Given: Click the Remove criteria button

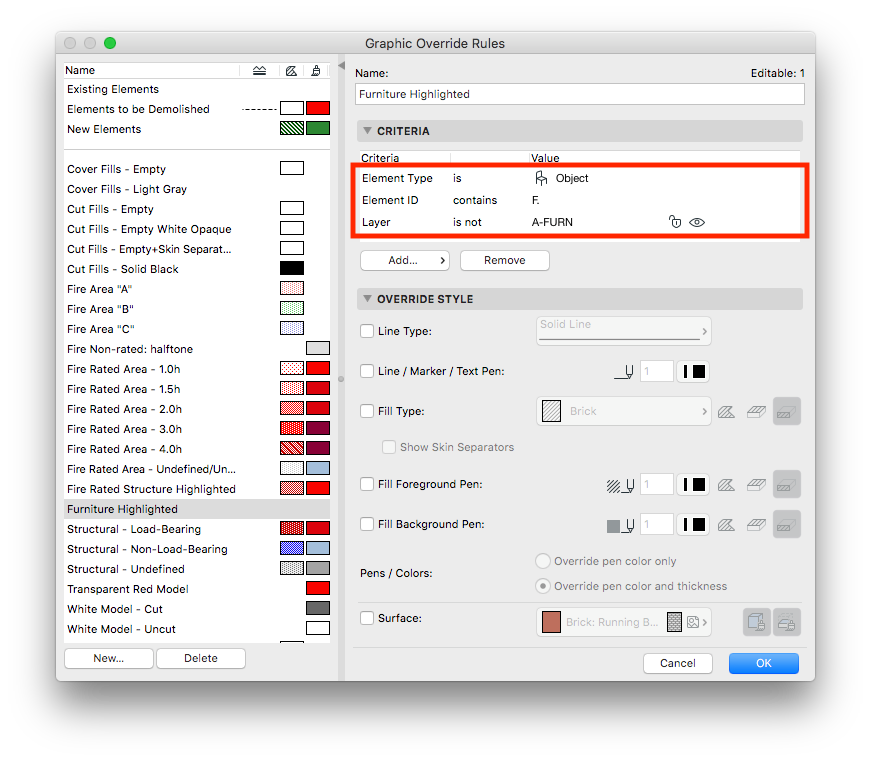Looking at the screenshot, I should [x=504, y=261].
